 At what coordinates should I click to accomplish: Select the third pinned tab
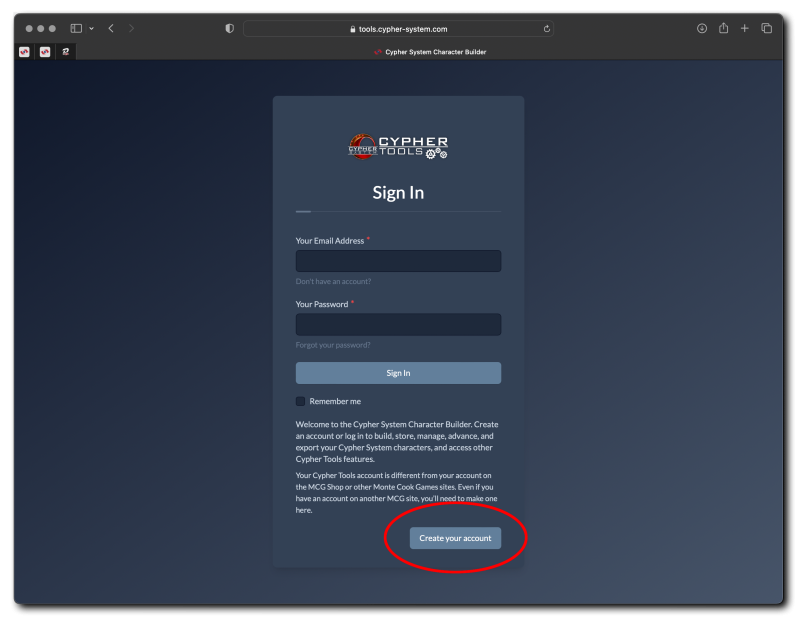click(66, 52)
